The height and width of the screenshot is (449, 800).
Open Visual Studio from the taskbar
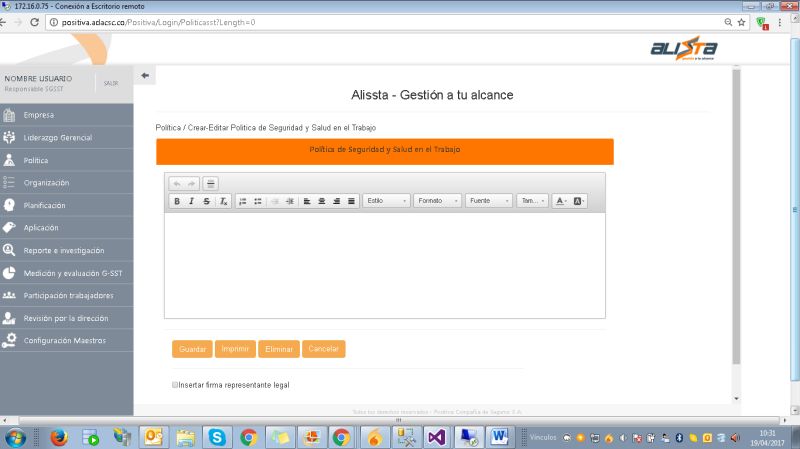(x=437, y=438)
